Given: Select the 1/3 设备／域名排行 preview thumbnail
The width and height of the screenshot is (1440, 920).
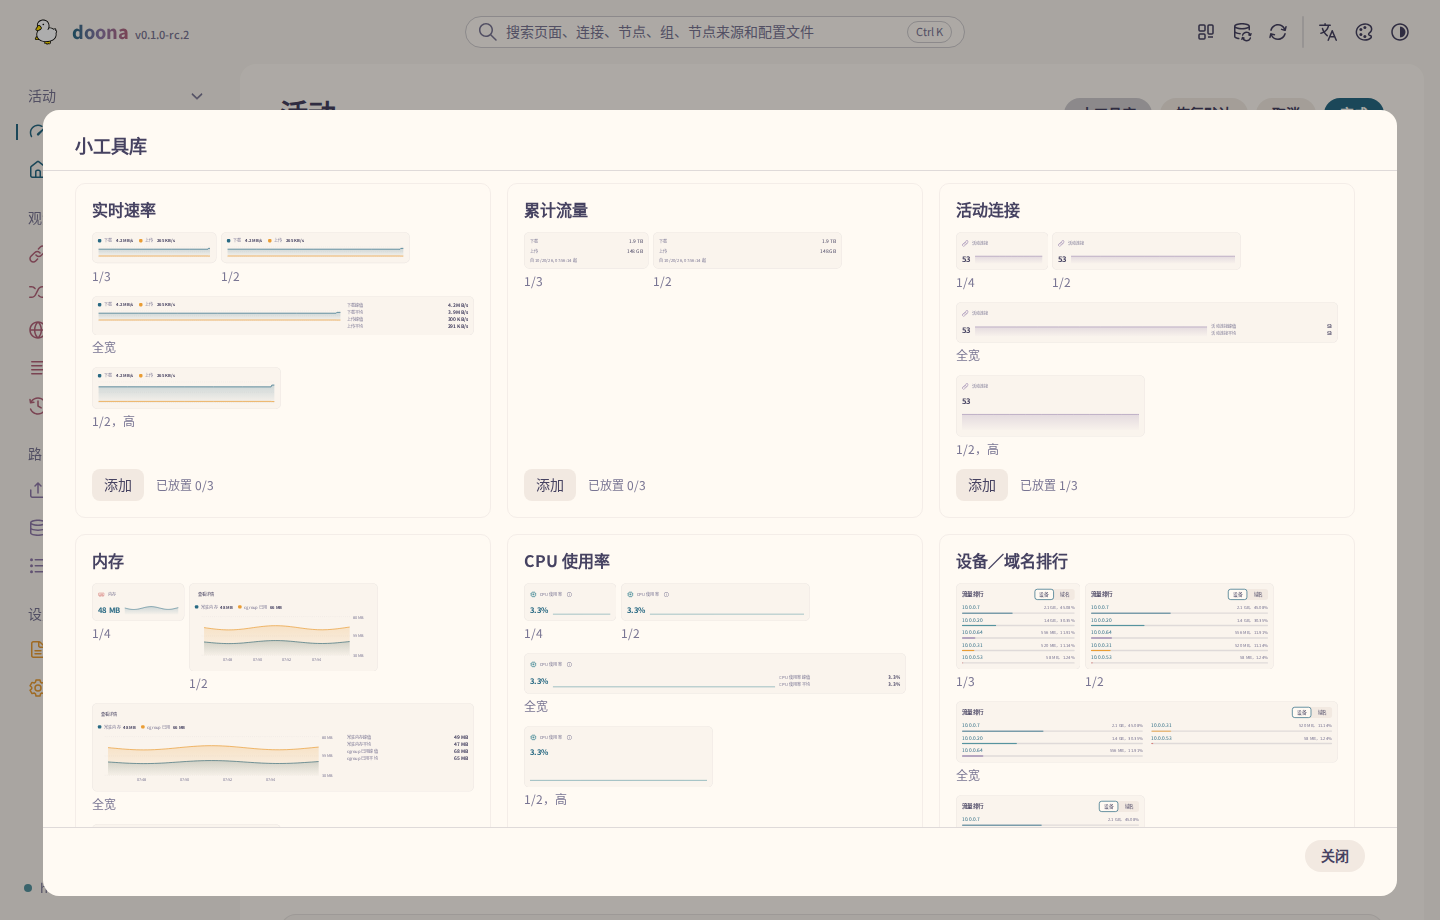Looking at the screenshot, I should [x=1018, y=627].
